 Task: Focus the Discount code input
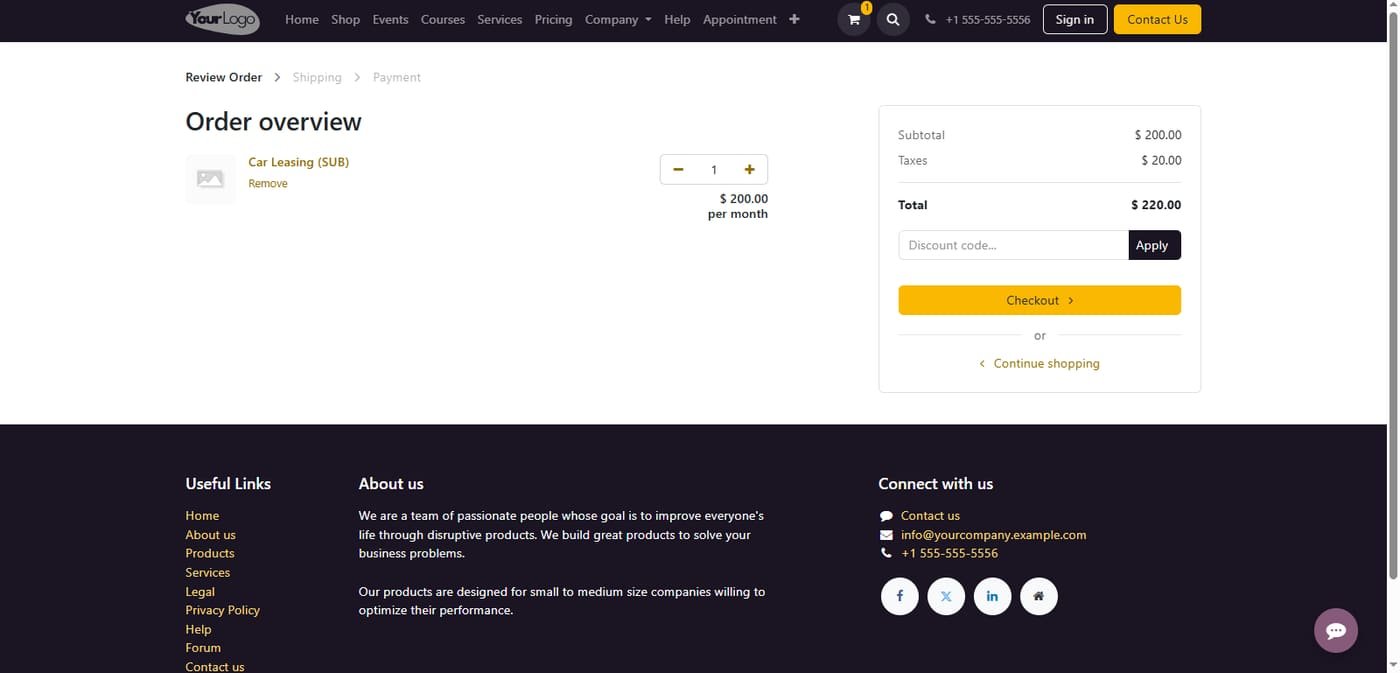tap(1013, 245)
